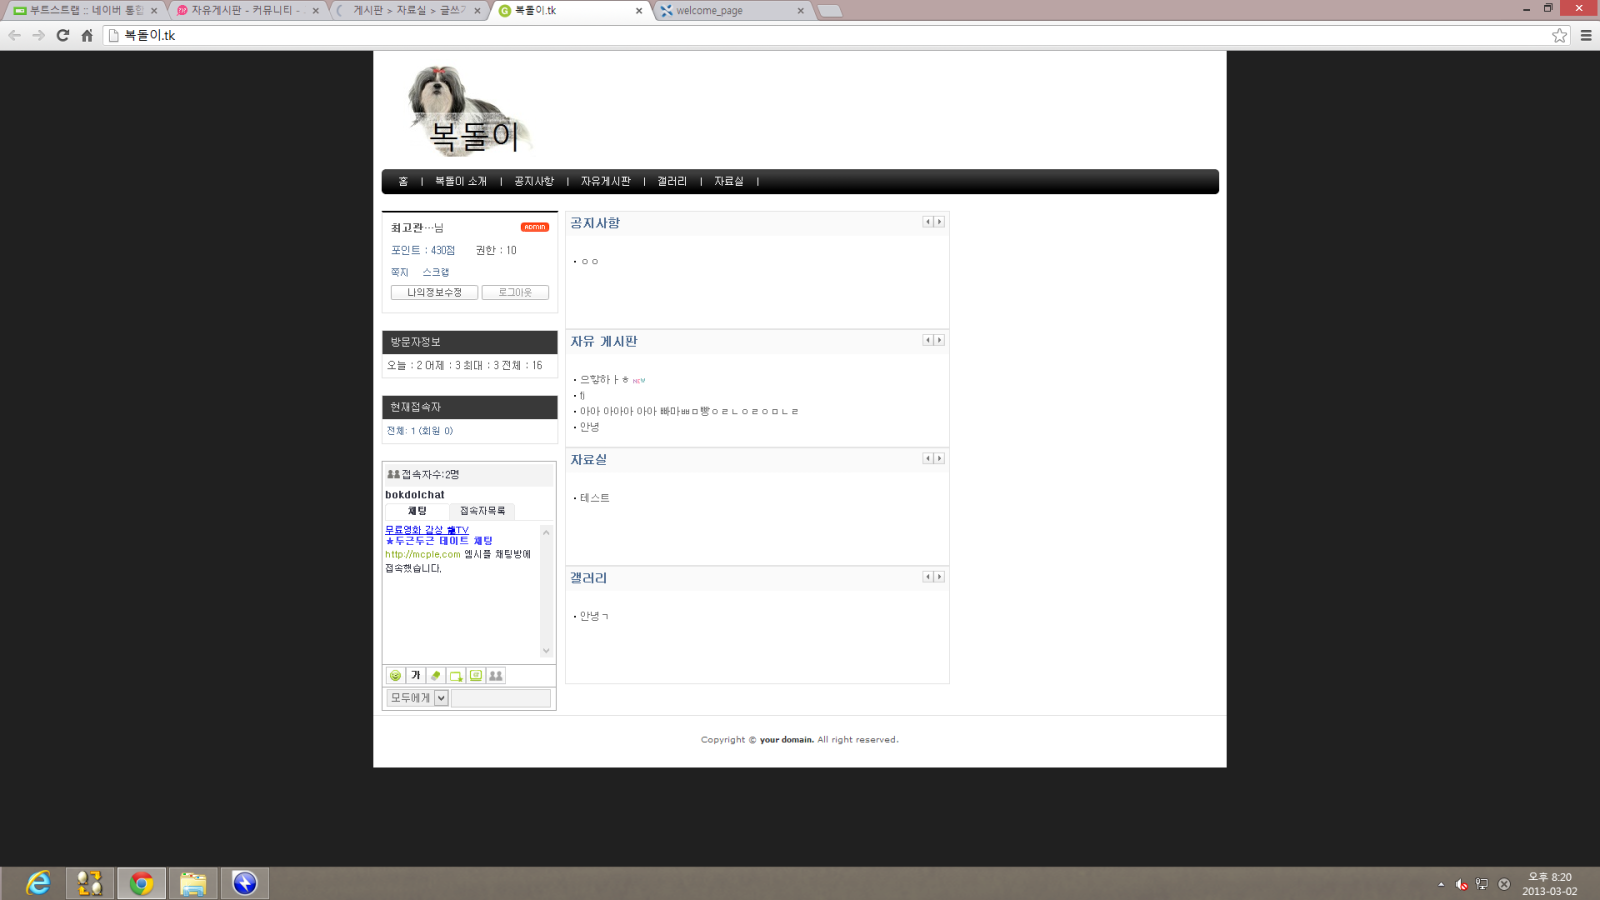Click the chat message input field
Viewport: 1600px width, 900px height.
pos(501,698)
